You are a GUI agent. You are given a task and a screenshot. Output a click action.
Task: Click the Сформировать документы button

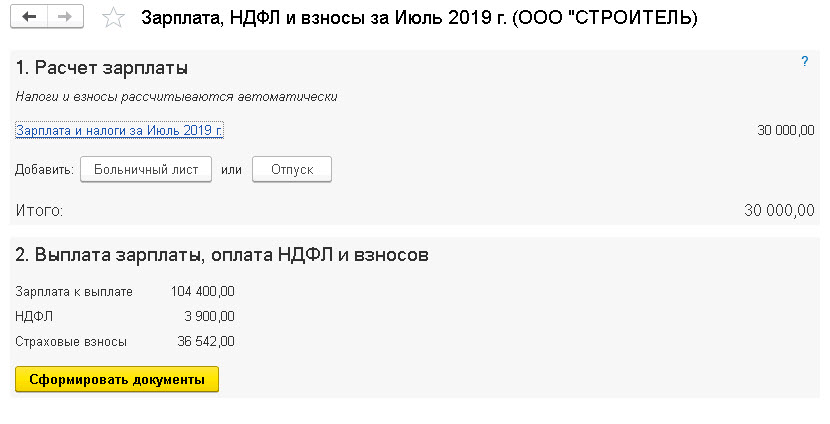pyautogui.click(x=117, y=380)
